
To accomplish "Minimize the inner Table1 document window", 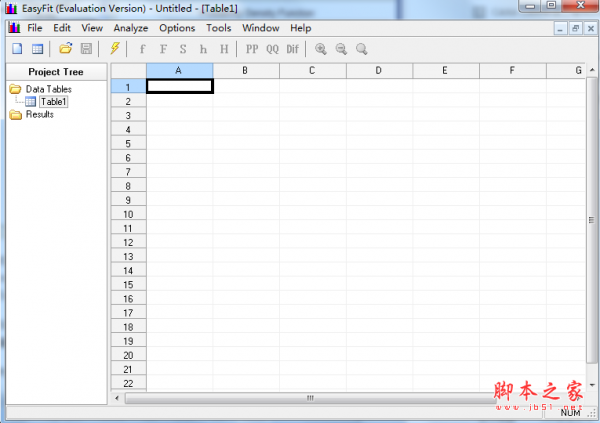I will [560, 28].
